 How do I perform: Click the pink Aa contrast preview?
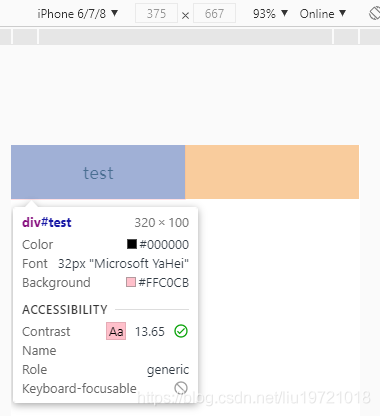(x=116, y=331)
